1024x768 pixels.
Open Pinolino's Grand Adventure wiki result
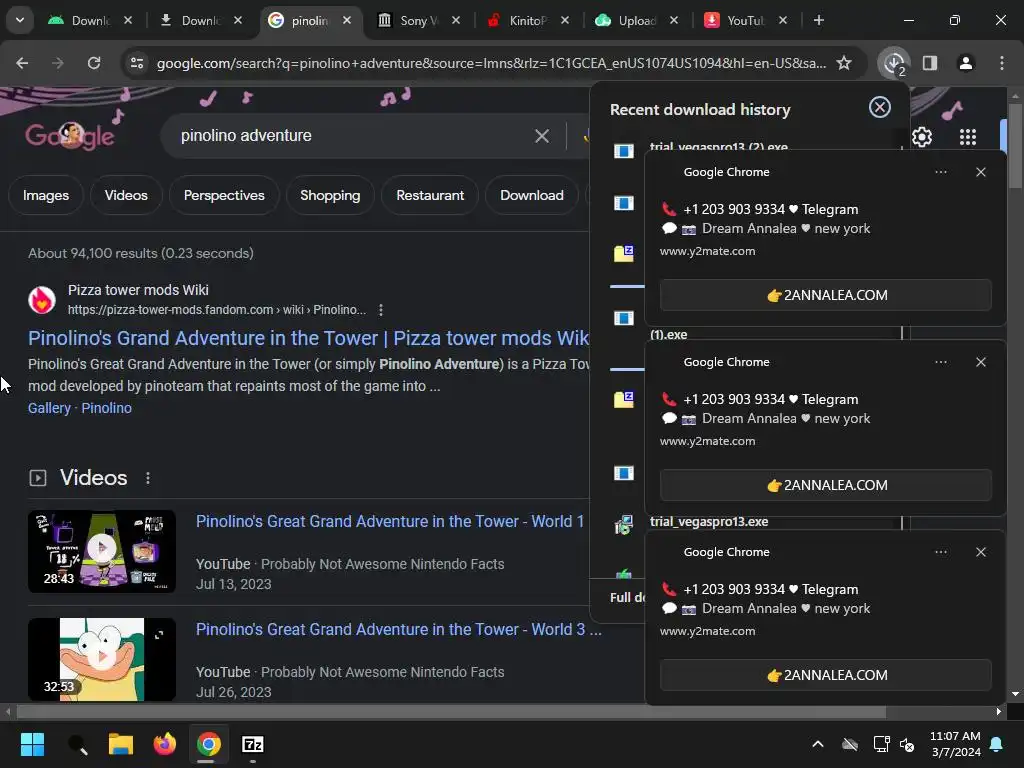click(308, 338)
